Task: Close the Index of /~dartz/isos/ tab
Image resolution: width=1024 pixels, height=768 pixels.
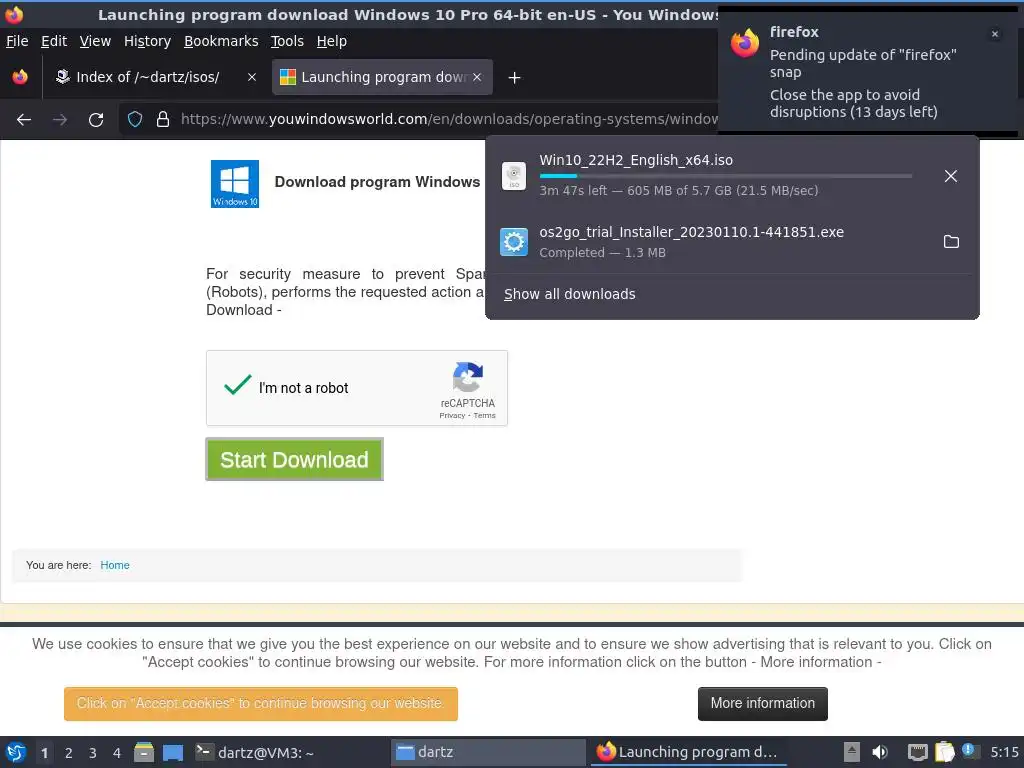Action: tap(251, 77)
